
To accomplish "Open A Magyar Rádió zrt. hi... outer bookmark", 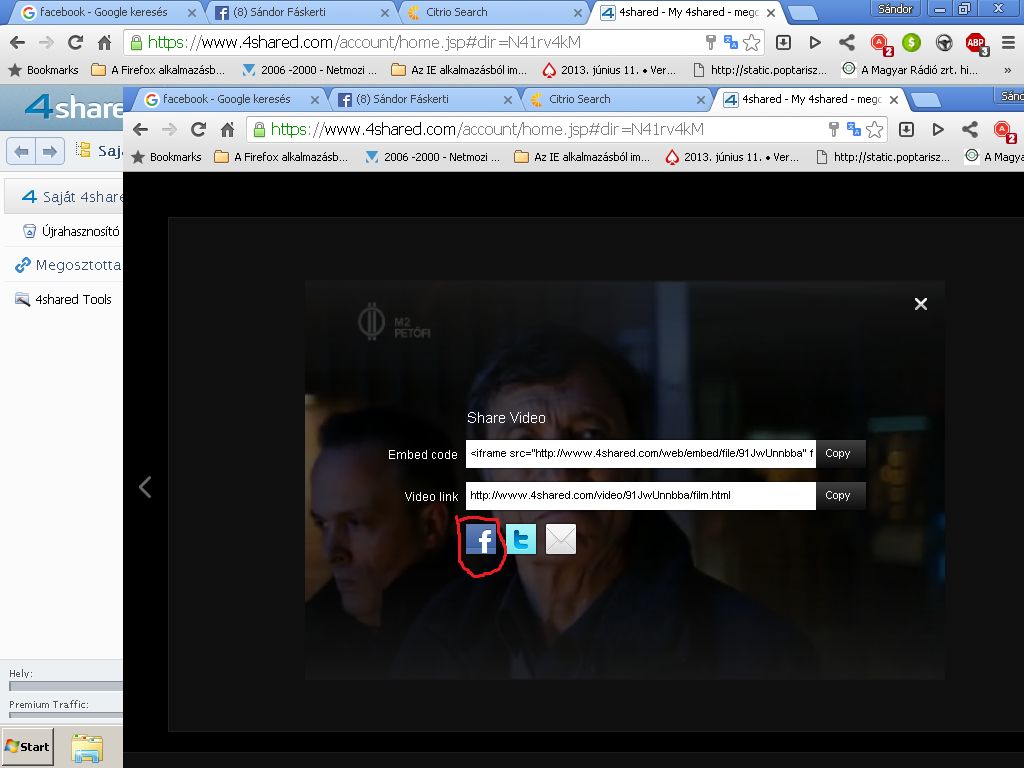I will [910, 70].
